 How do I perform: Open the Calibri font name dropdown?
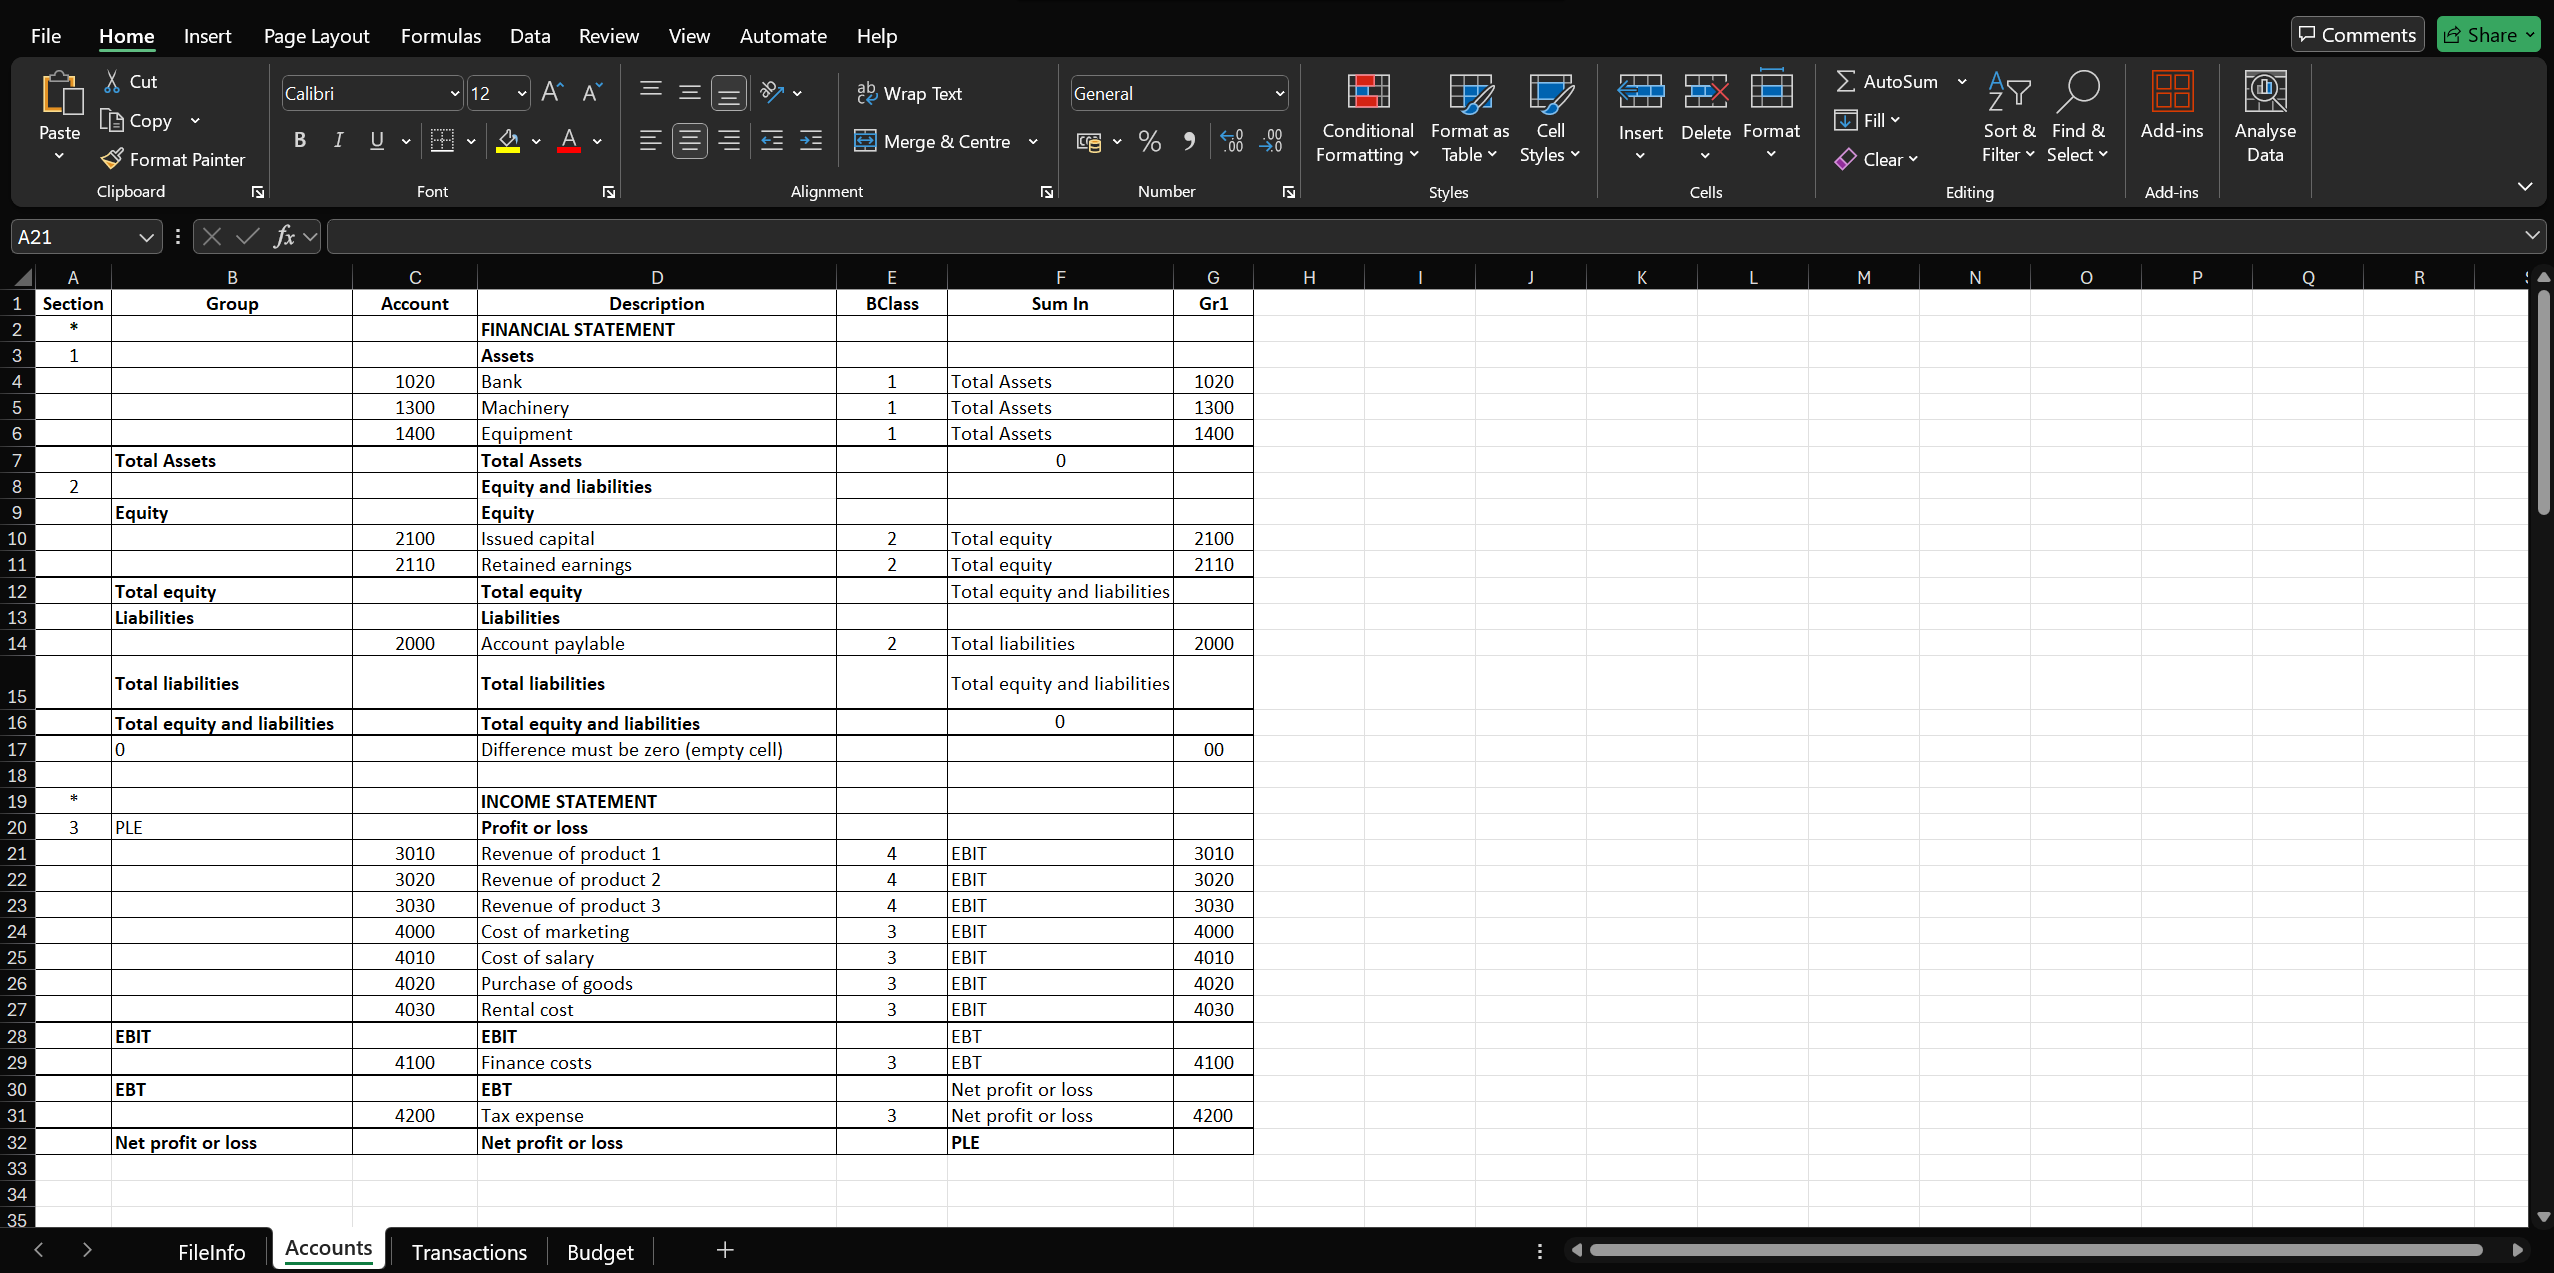pyautogui.click(x=454, y=93)
